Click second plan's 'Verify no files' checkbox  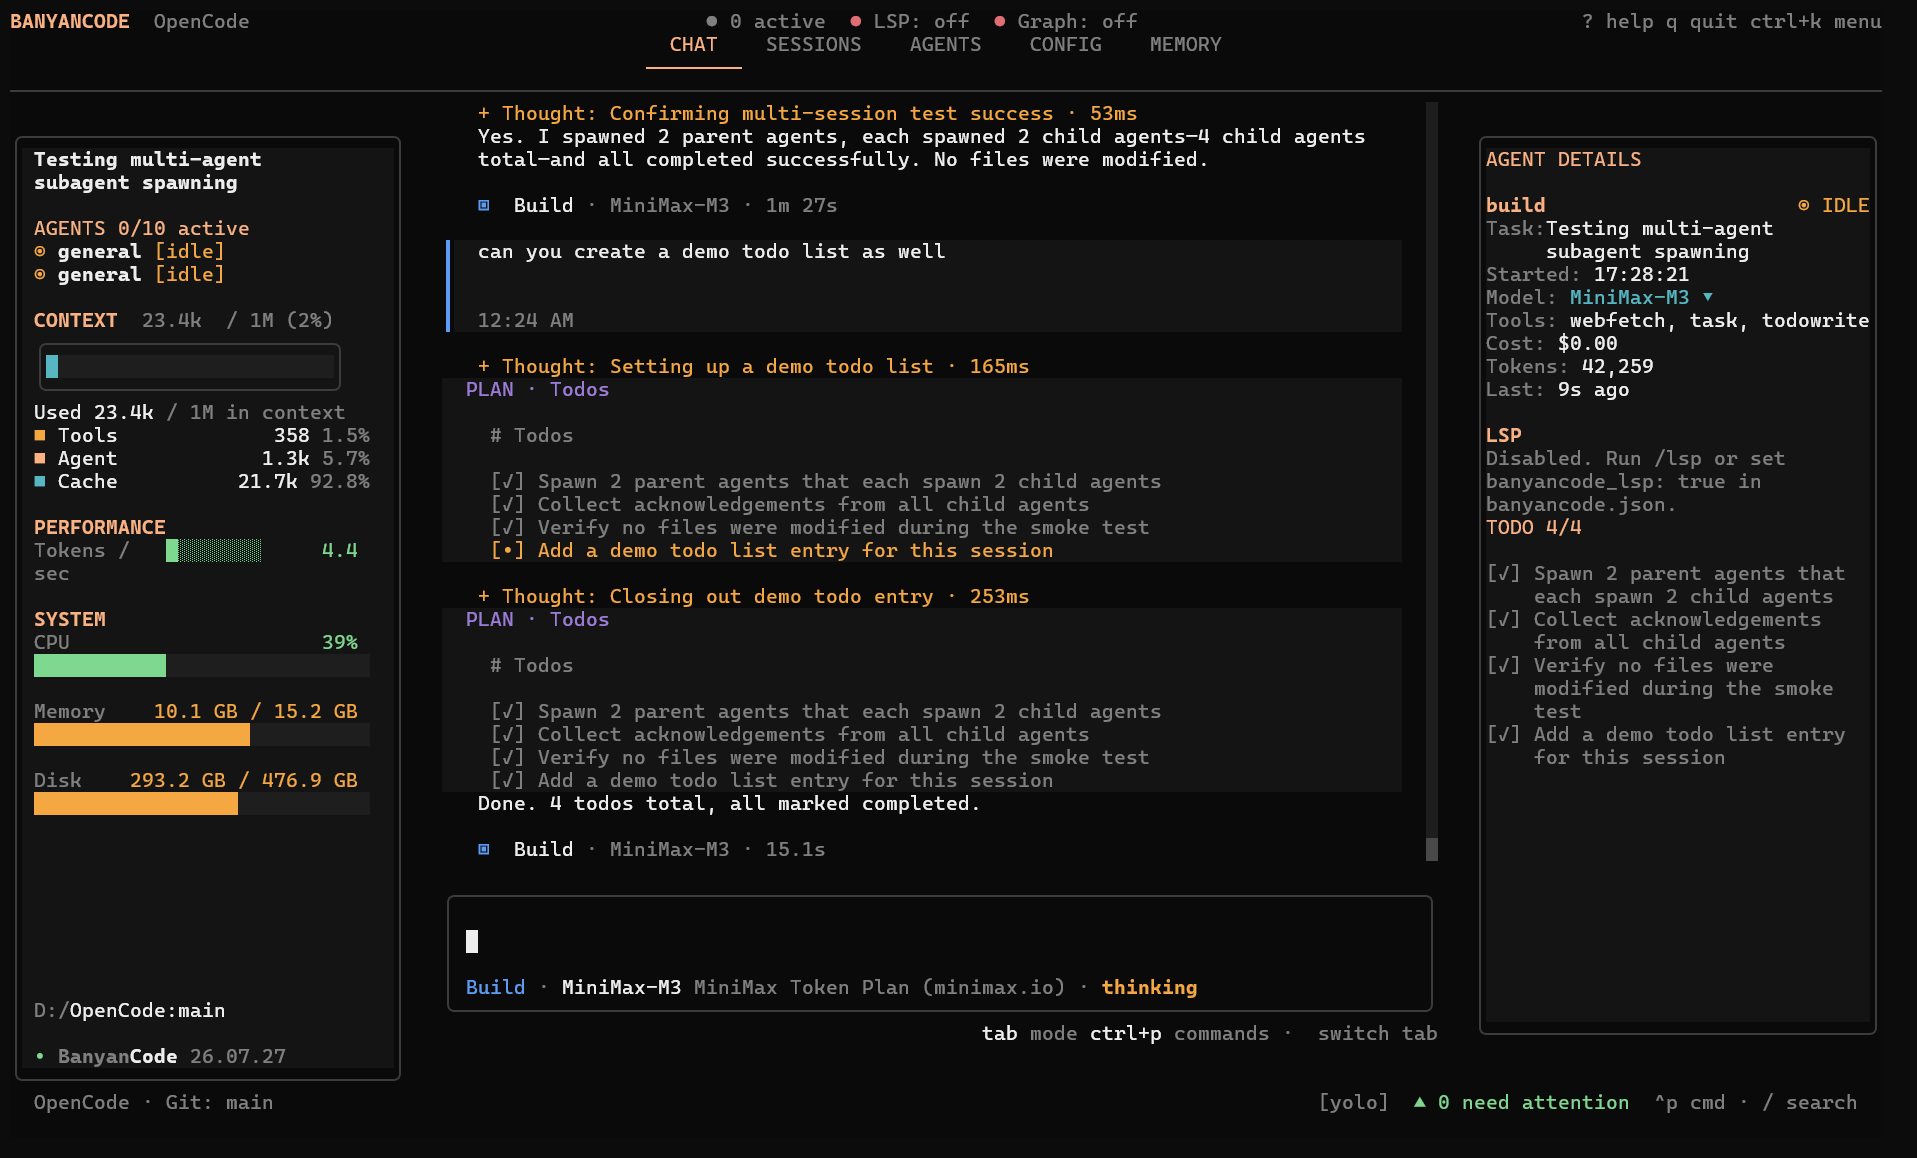pyautogui.click(x=507, y=757)
